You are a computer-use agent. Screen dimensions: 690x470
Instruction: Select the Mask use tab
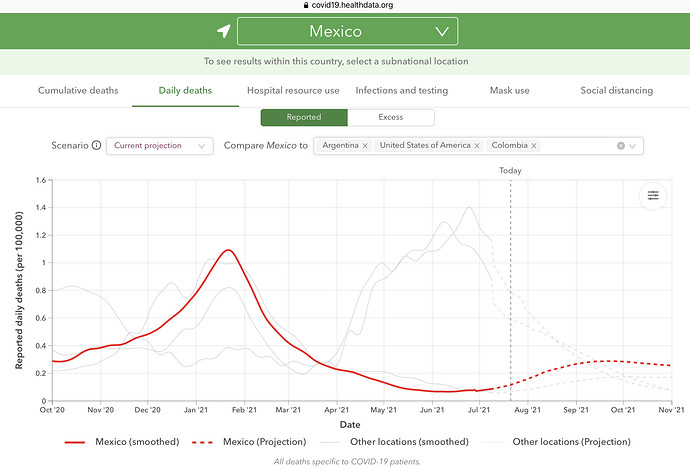point(509,90)
